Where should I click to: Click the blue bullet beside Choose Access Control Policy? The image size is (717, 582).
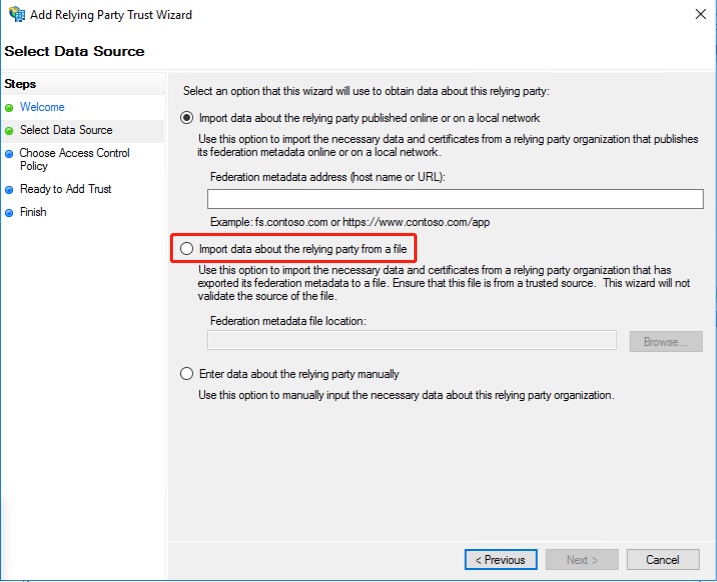[x=9, y=154]
